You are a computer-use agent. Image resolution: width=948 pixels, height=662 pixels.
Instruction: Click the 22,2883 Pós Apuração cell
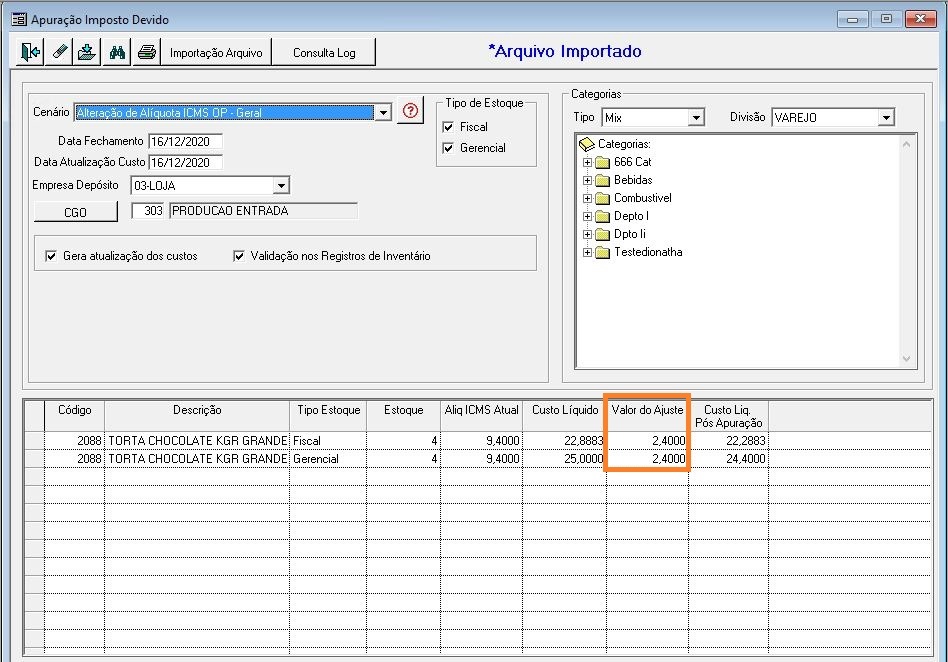pyautogui.click(x=729, y=441)
